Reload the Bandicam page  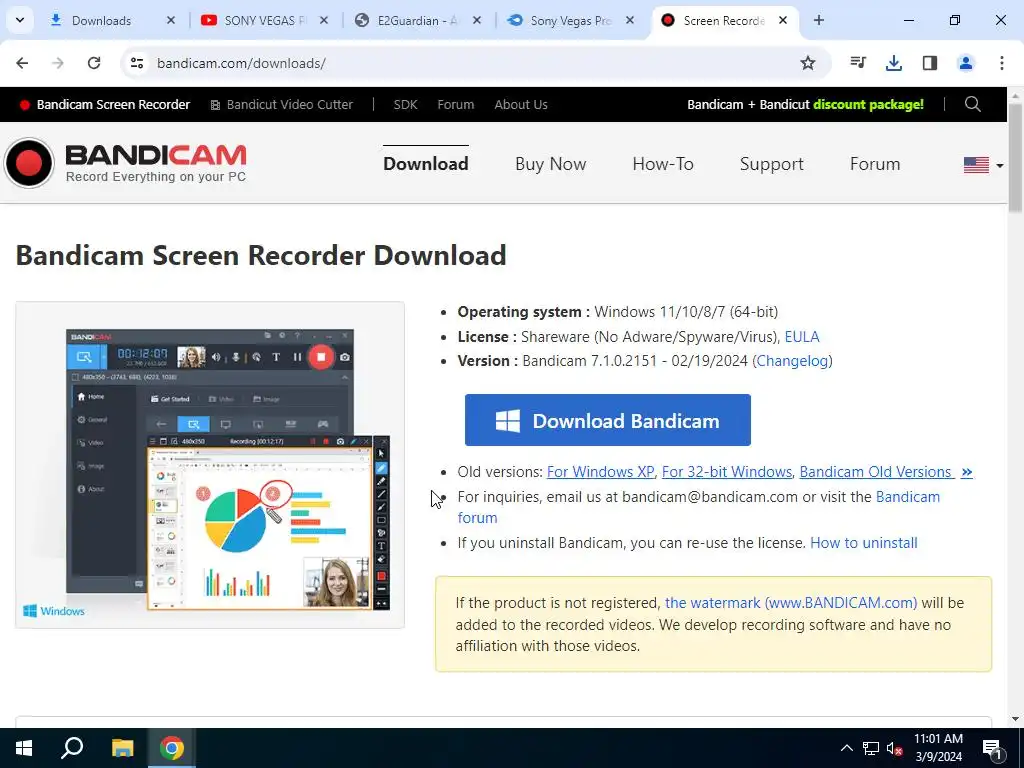(x=94, y=63)
